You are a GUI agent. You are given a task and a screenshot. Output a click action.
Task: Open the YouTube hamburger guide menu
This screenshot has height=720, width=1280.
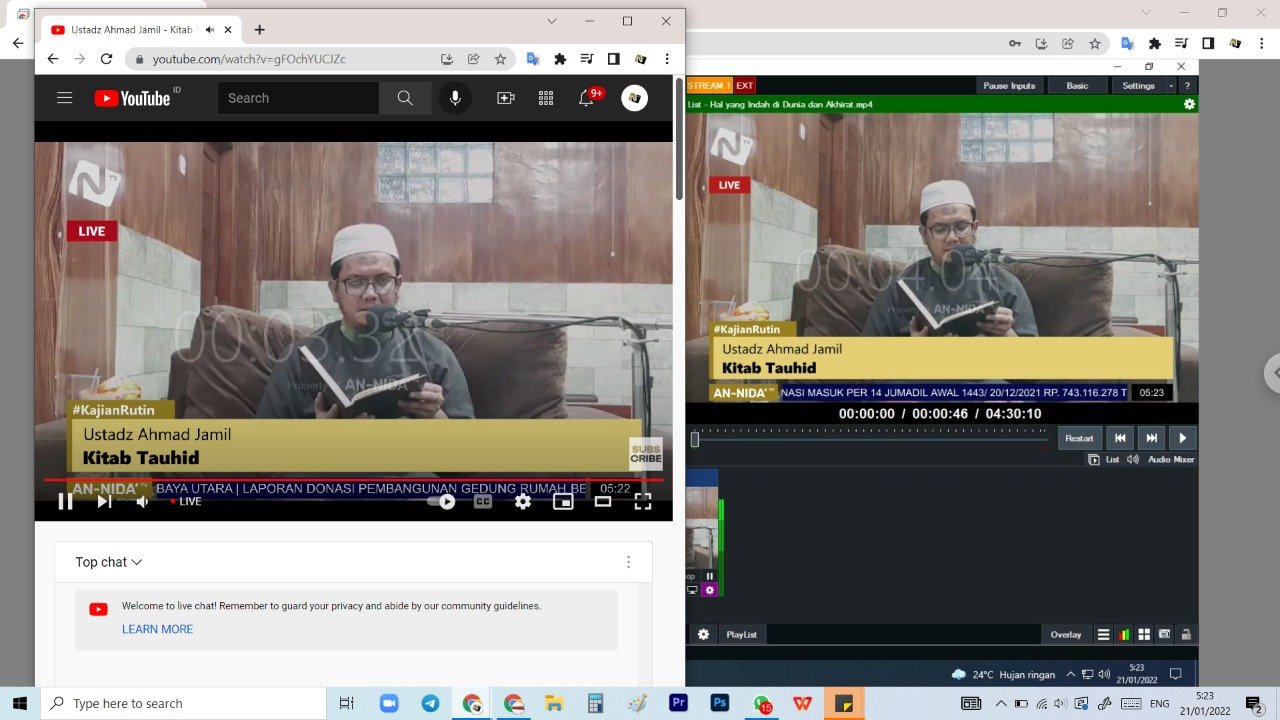65,98
